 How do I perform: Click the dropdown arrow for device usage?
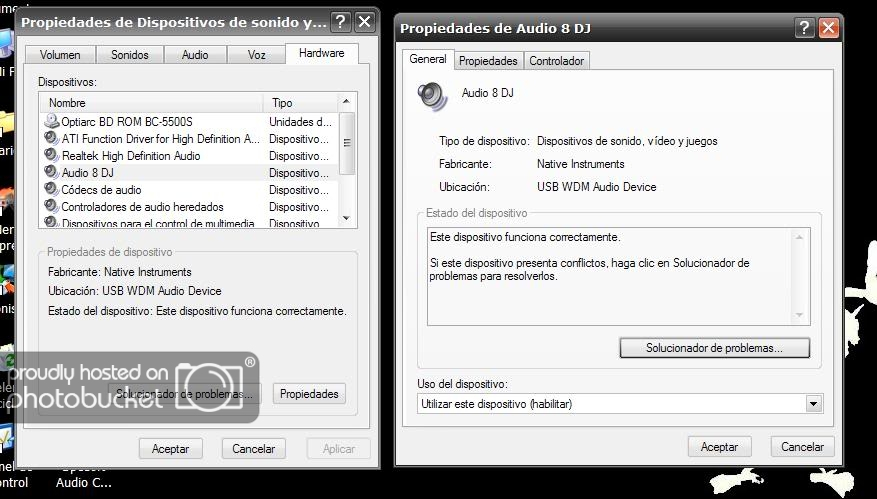point(814,403)
